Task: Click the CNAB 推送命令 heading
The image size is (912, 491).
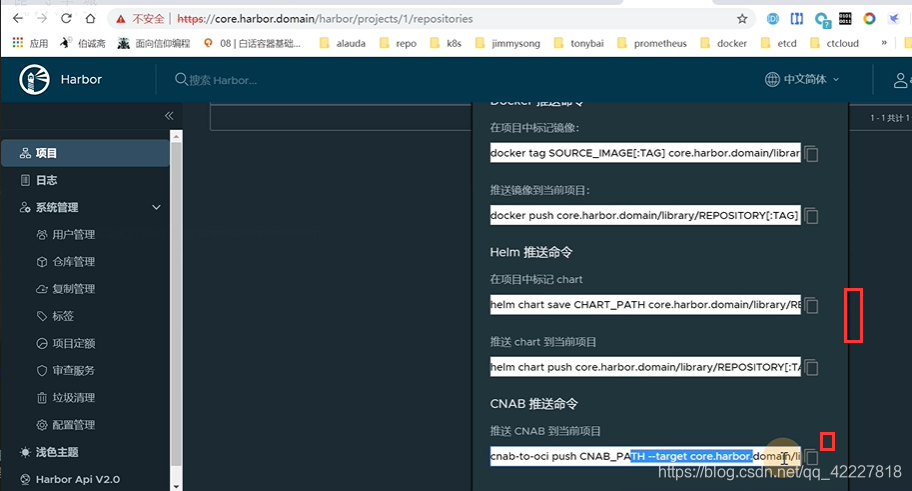Action: tap(534, 403)
